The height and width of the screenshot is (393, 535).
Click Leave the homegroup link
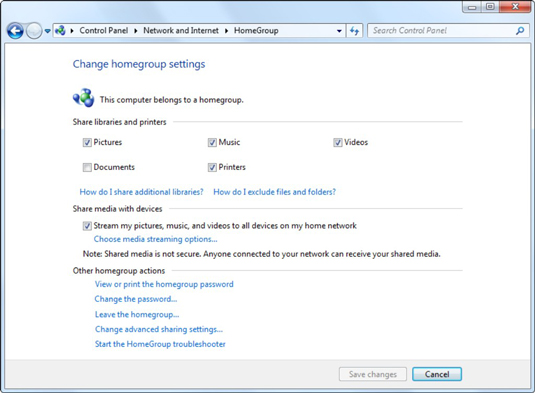(x=137, y=314)
